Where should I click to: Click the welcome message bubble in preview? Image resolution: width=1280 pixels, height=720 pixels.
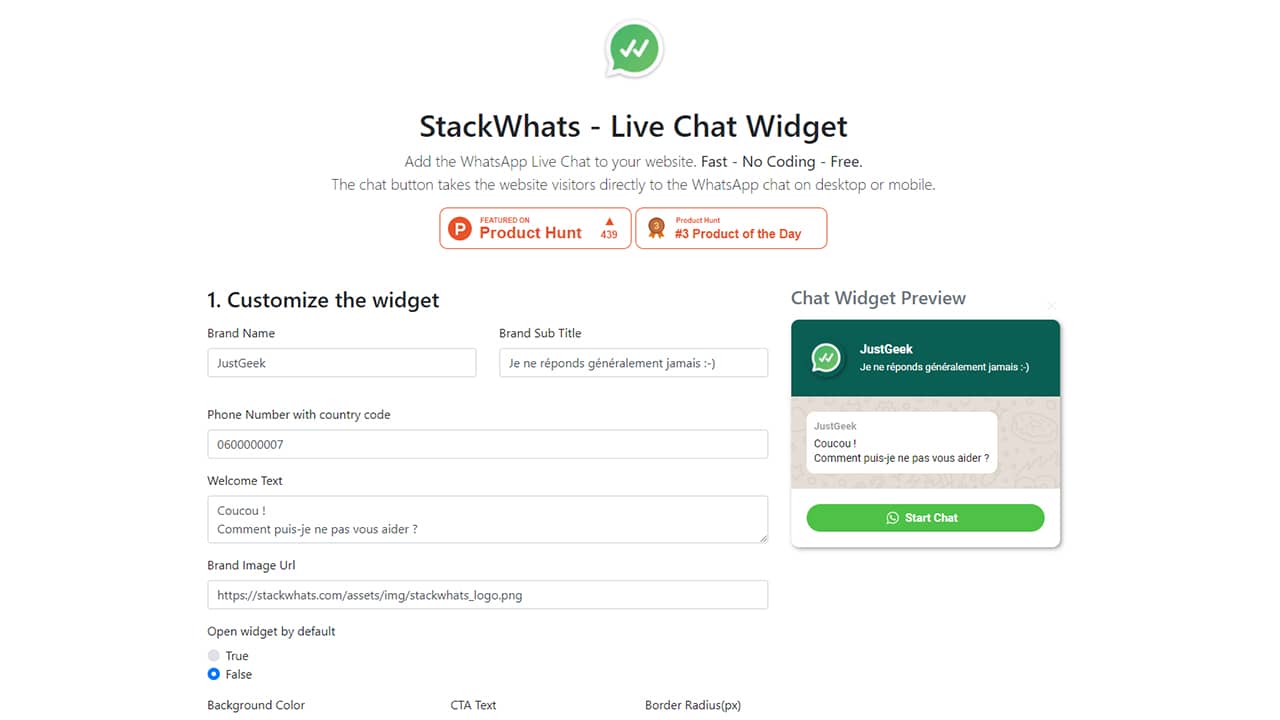pos(902,443)
